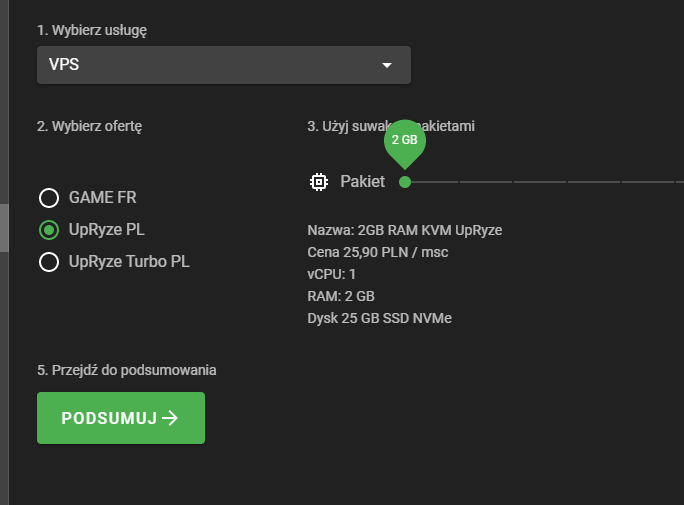Viewport: 684px width, 505px height.
Task: Click the PODSUMUJ button text
Action: [108, 418]
